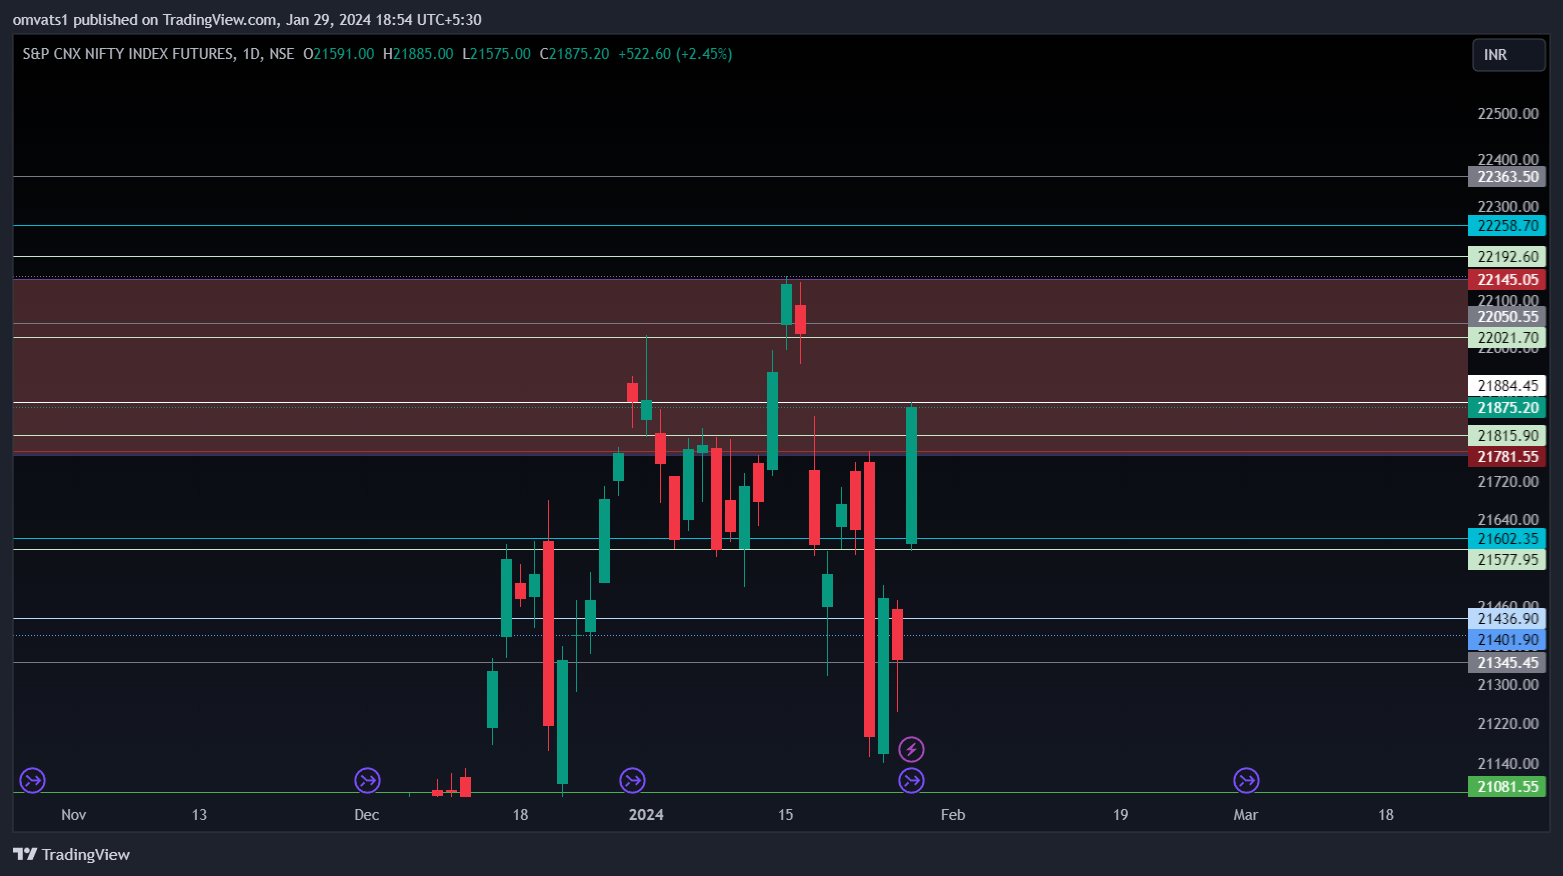This screenshot has height=876, width=1563.
Task: Click the 21220.00 price axis tick
Action: (1508, 724)
